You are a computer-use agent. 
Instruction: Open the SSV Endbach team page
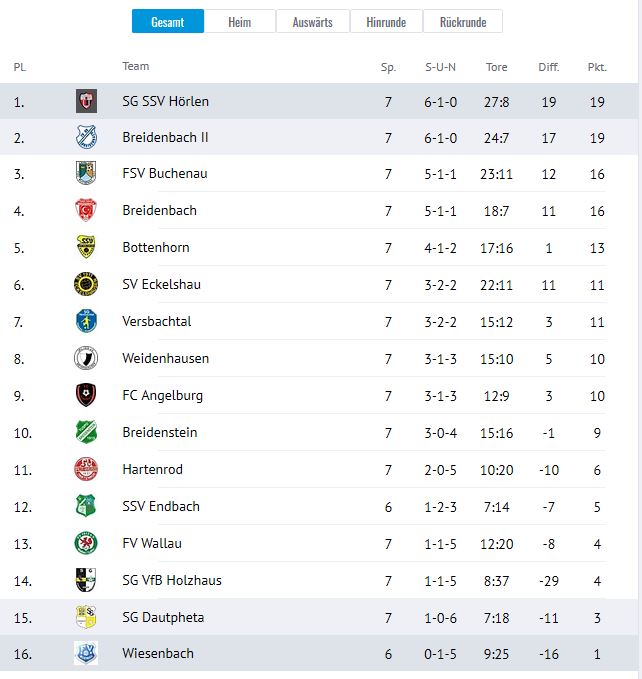(x=161, y=506)
